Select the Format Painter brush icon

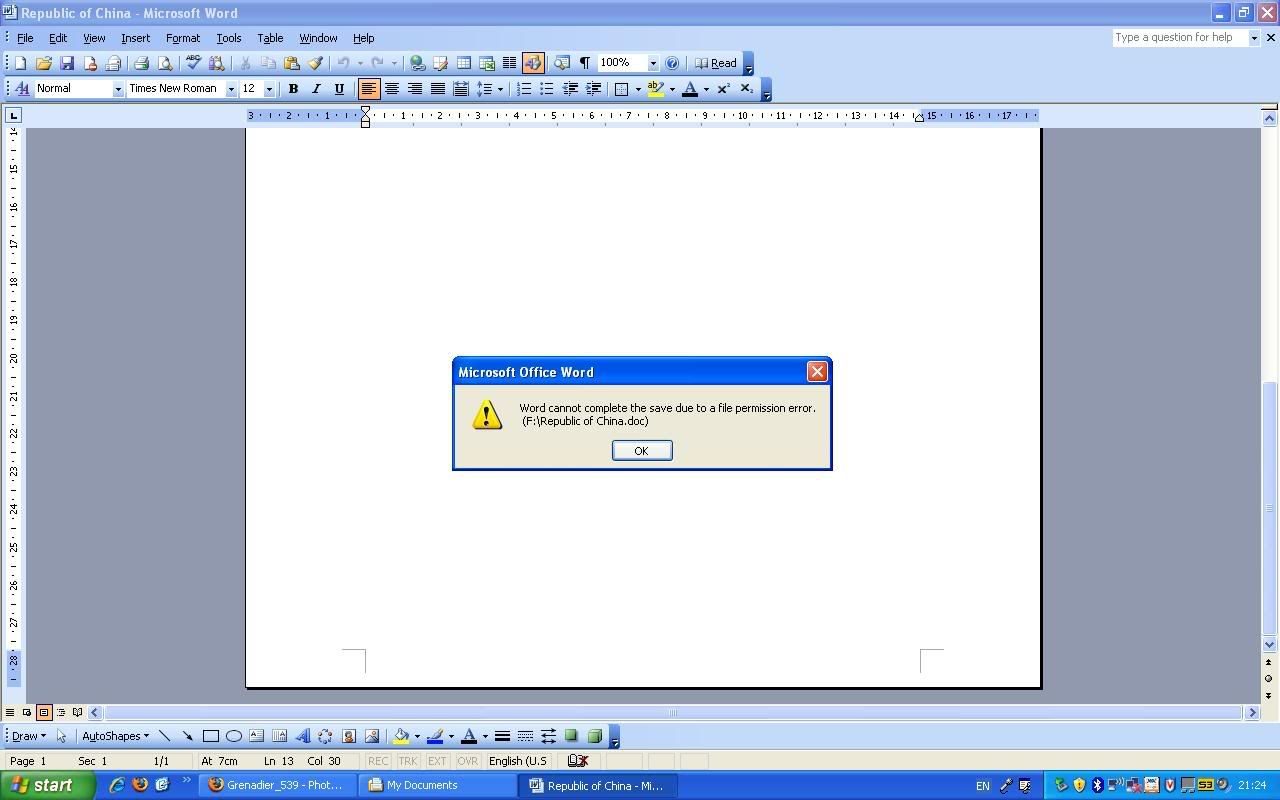315,63
